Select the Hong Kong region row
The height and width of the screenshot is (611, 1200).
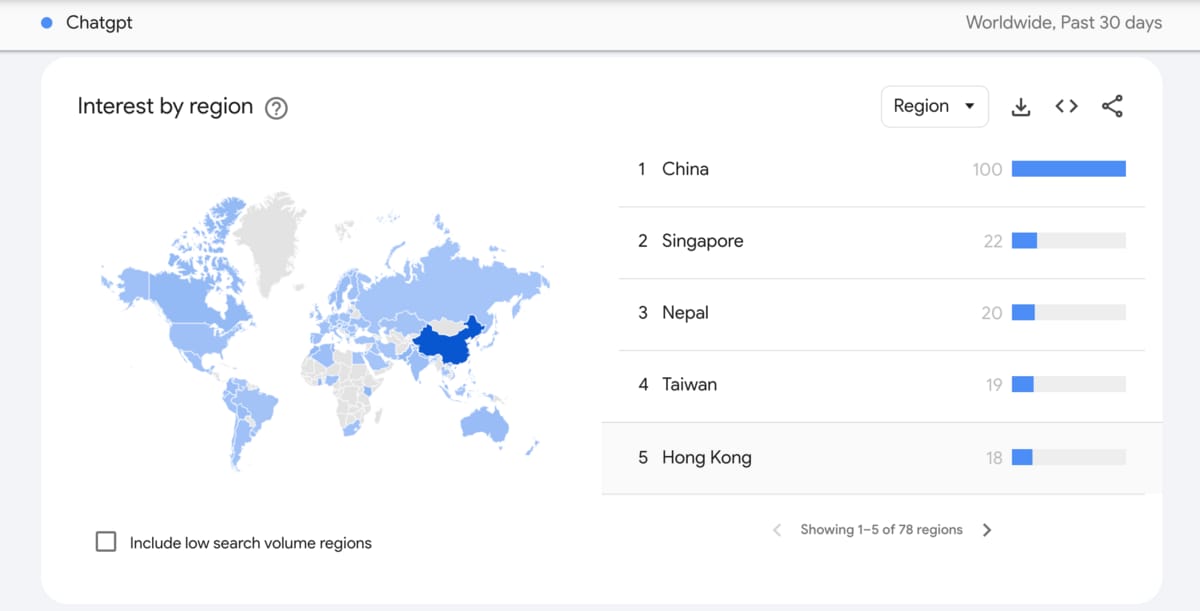pyautogui.click(x=706, y=458)
